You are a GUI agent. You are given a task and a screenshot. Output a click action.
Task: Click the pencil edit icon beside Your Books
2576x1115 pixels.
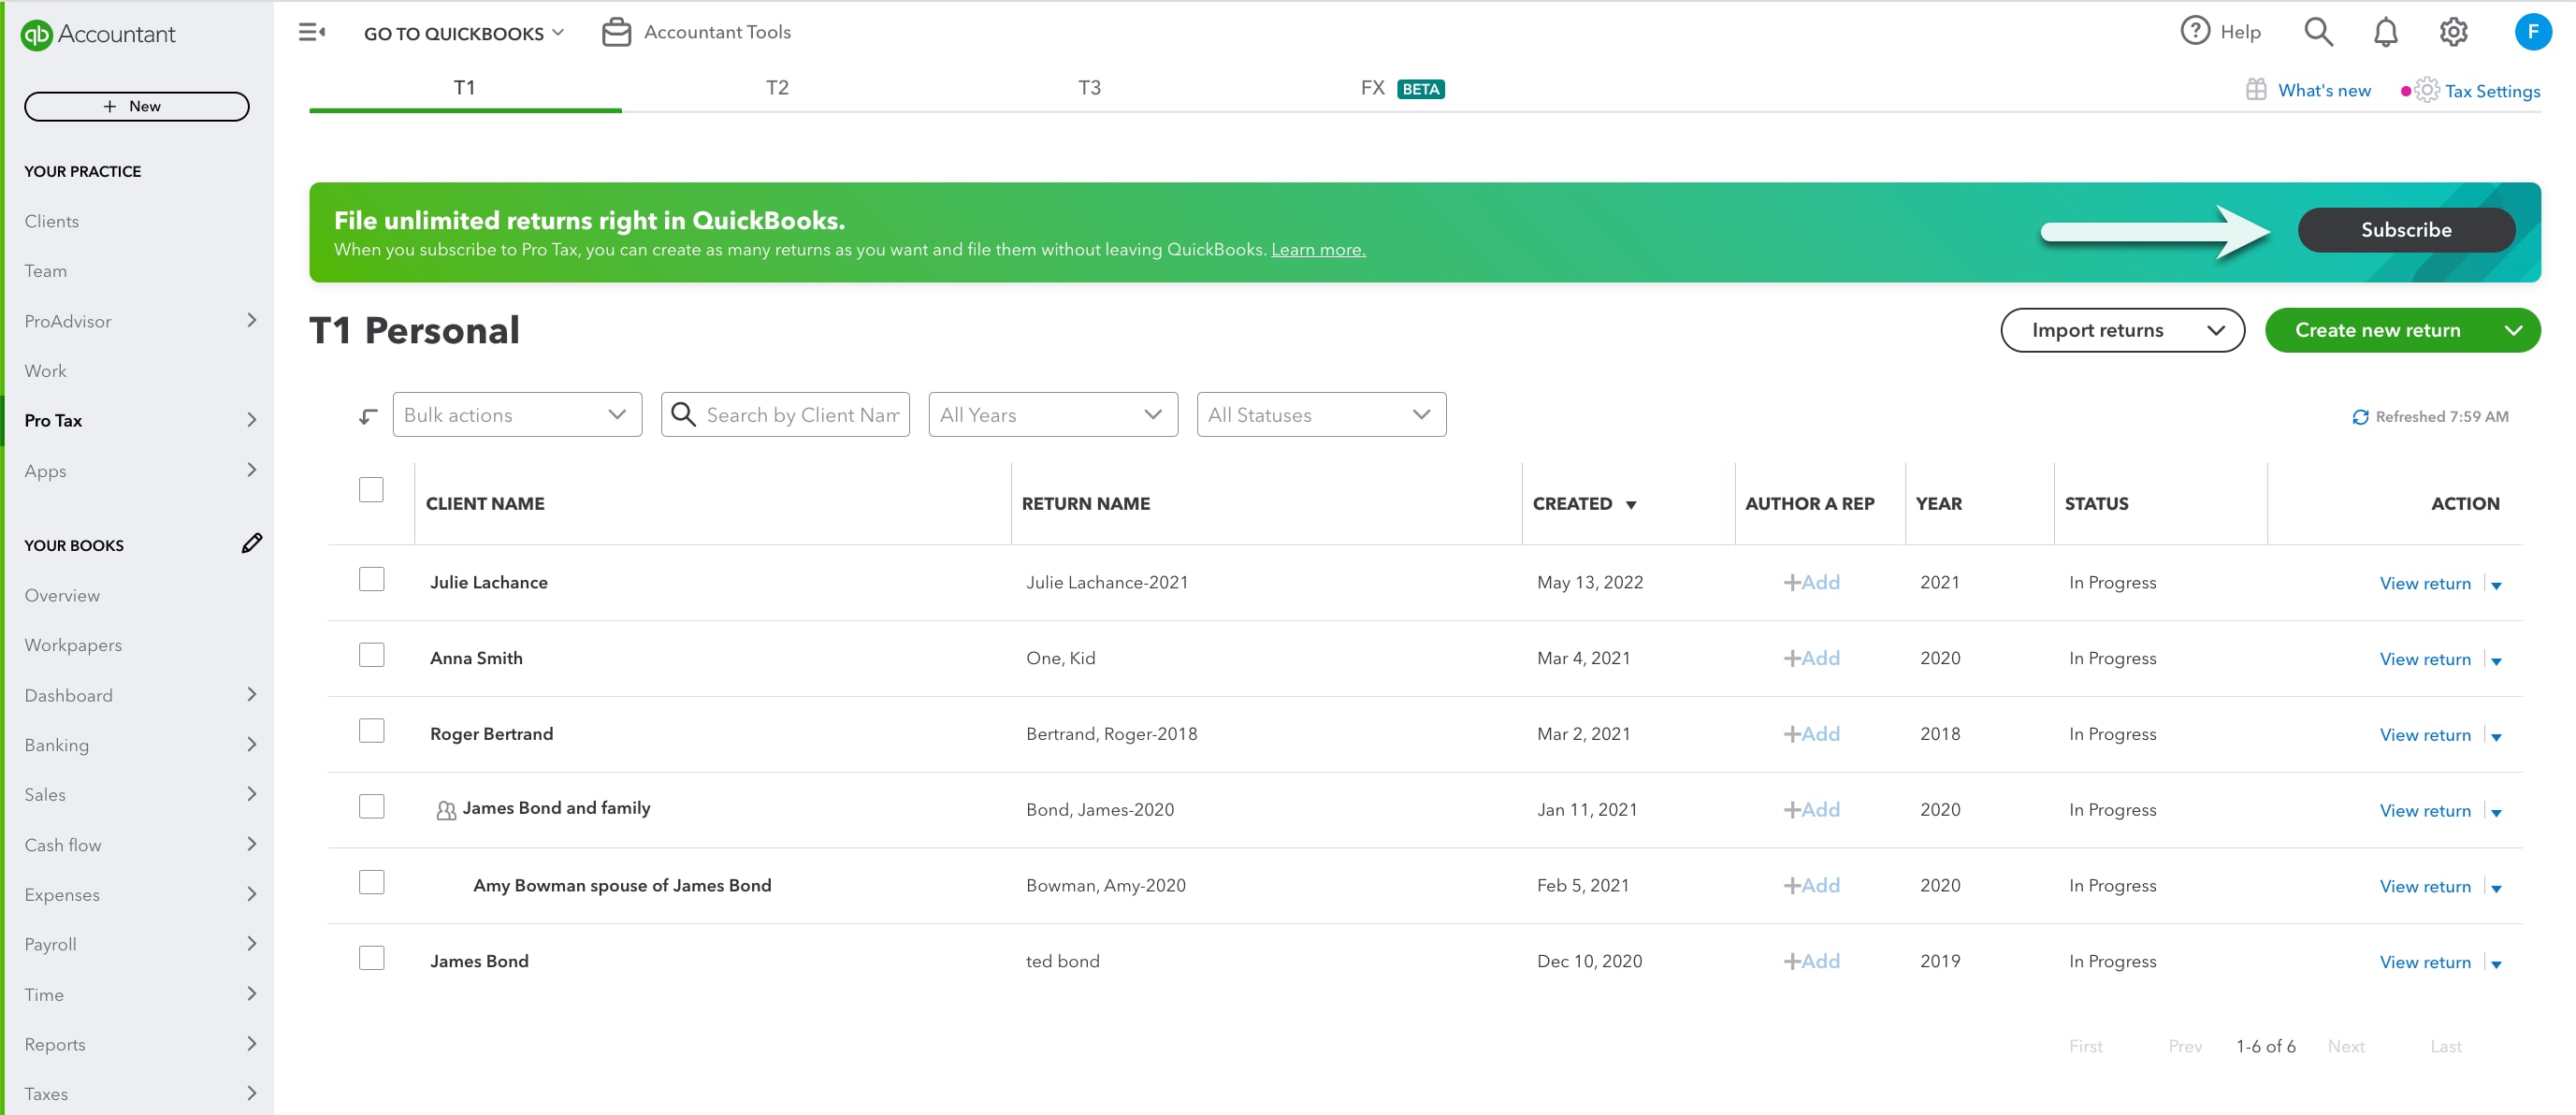(x=252, y=543)
